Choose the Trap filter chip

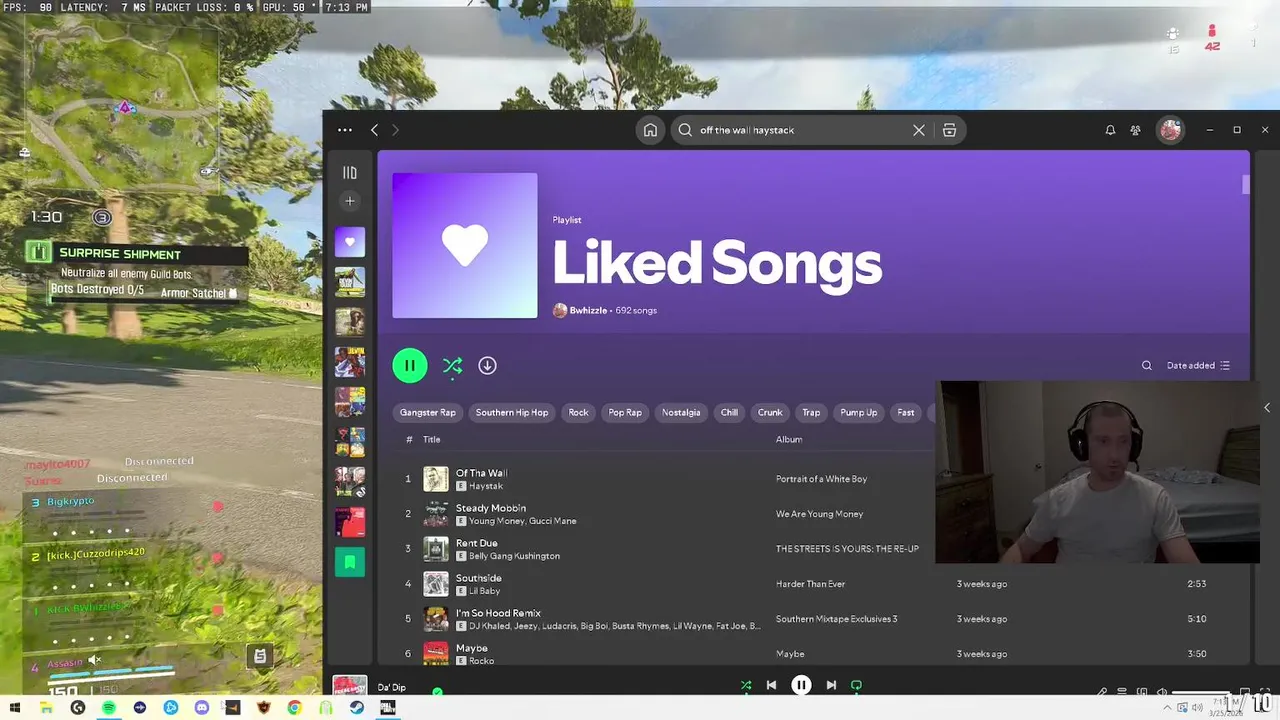point(811,412)
